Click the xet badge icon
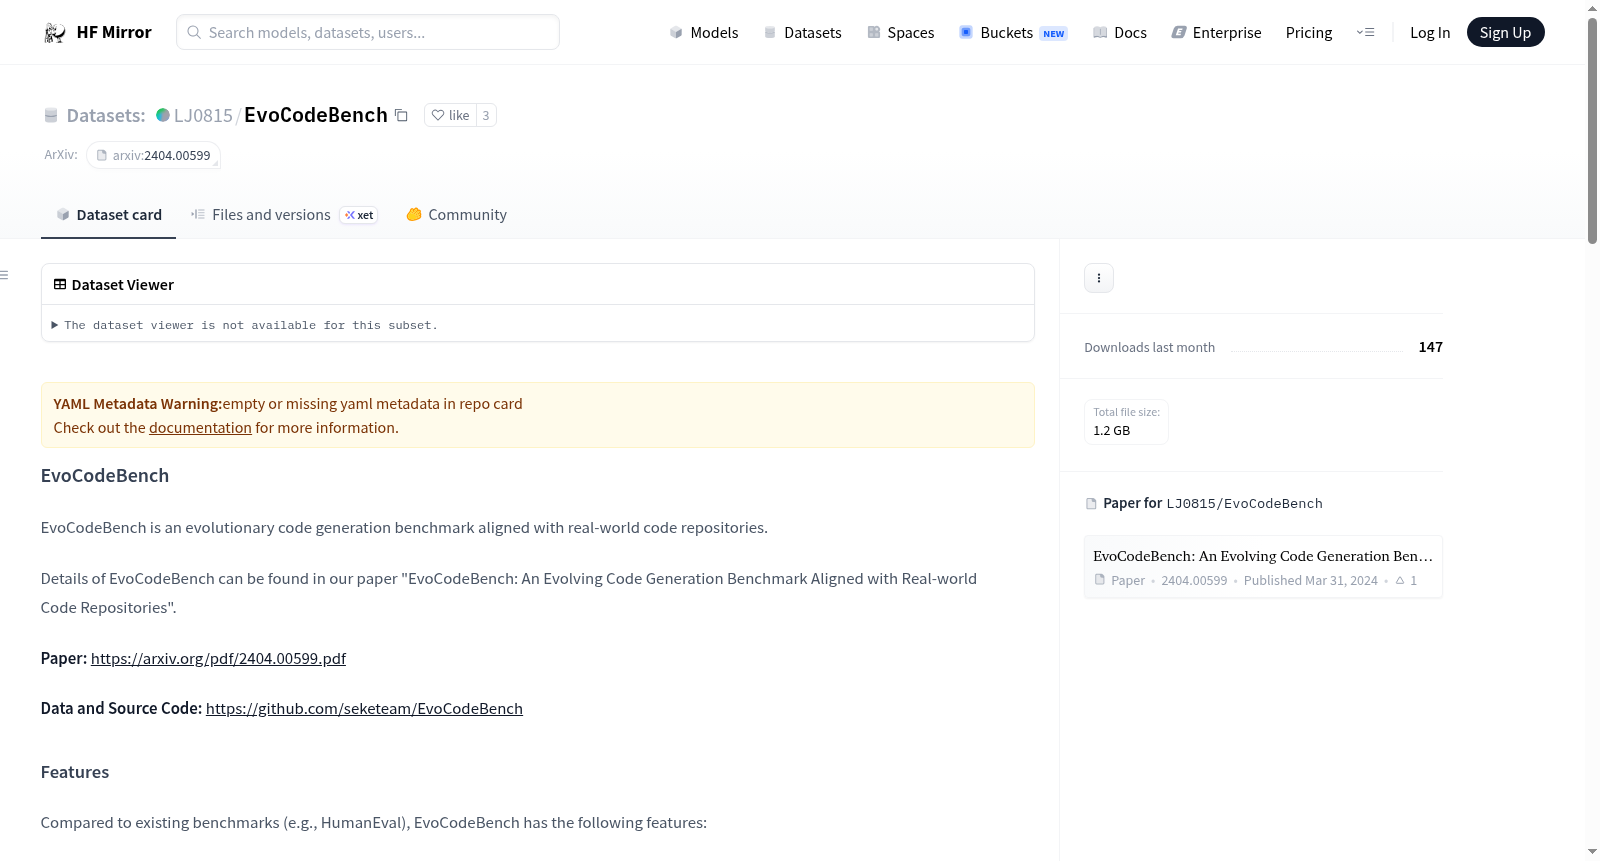 [358, 215]
